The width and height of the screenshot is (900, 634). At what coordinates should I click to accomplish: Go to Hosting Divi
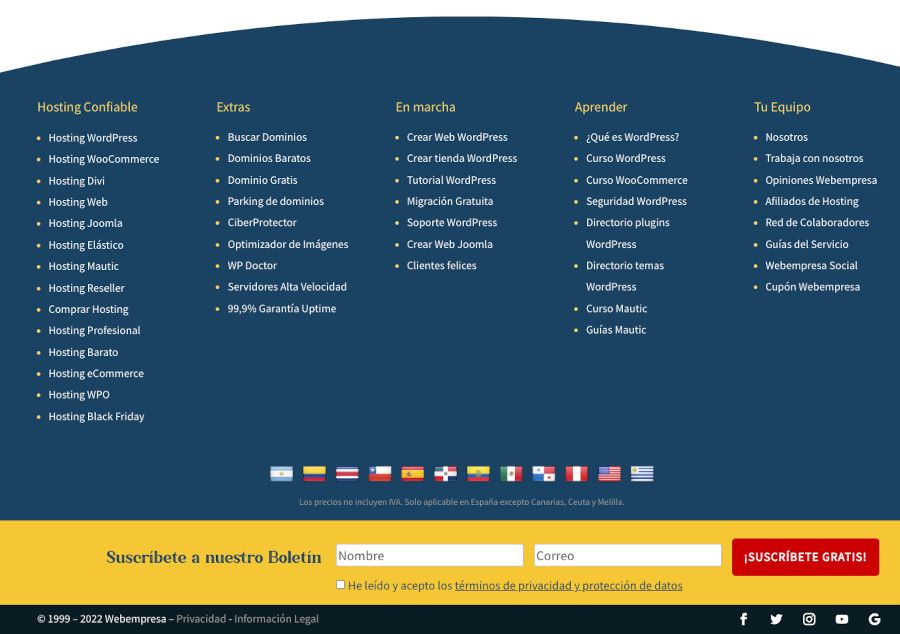[x=76, y=181]
